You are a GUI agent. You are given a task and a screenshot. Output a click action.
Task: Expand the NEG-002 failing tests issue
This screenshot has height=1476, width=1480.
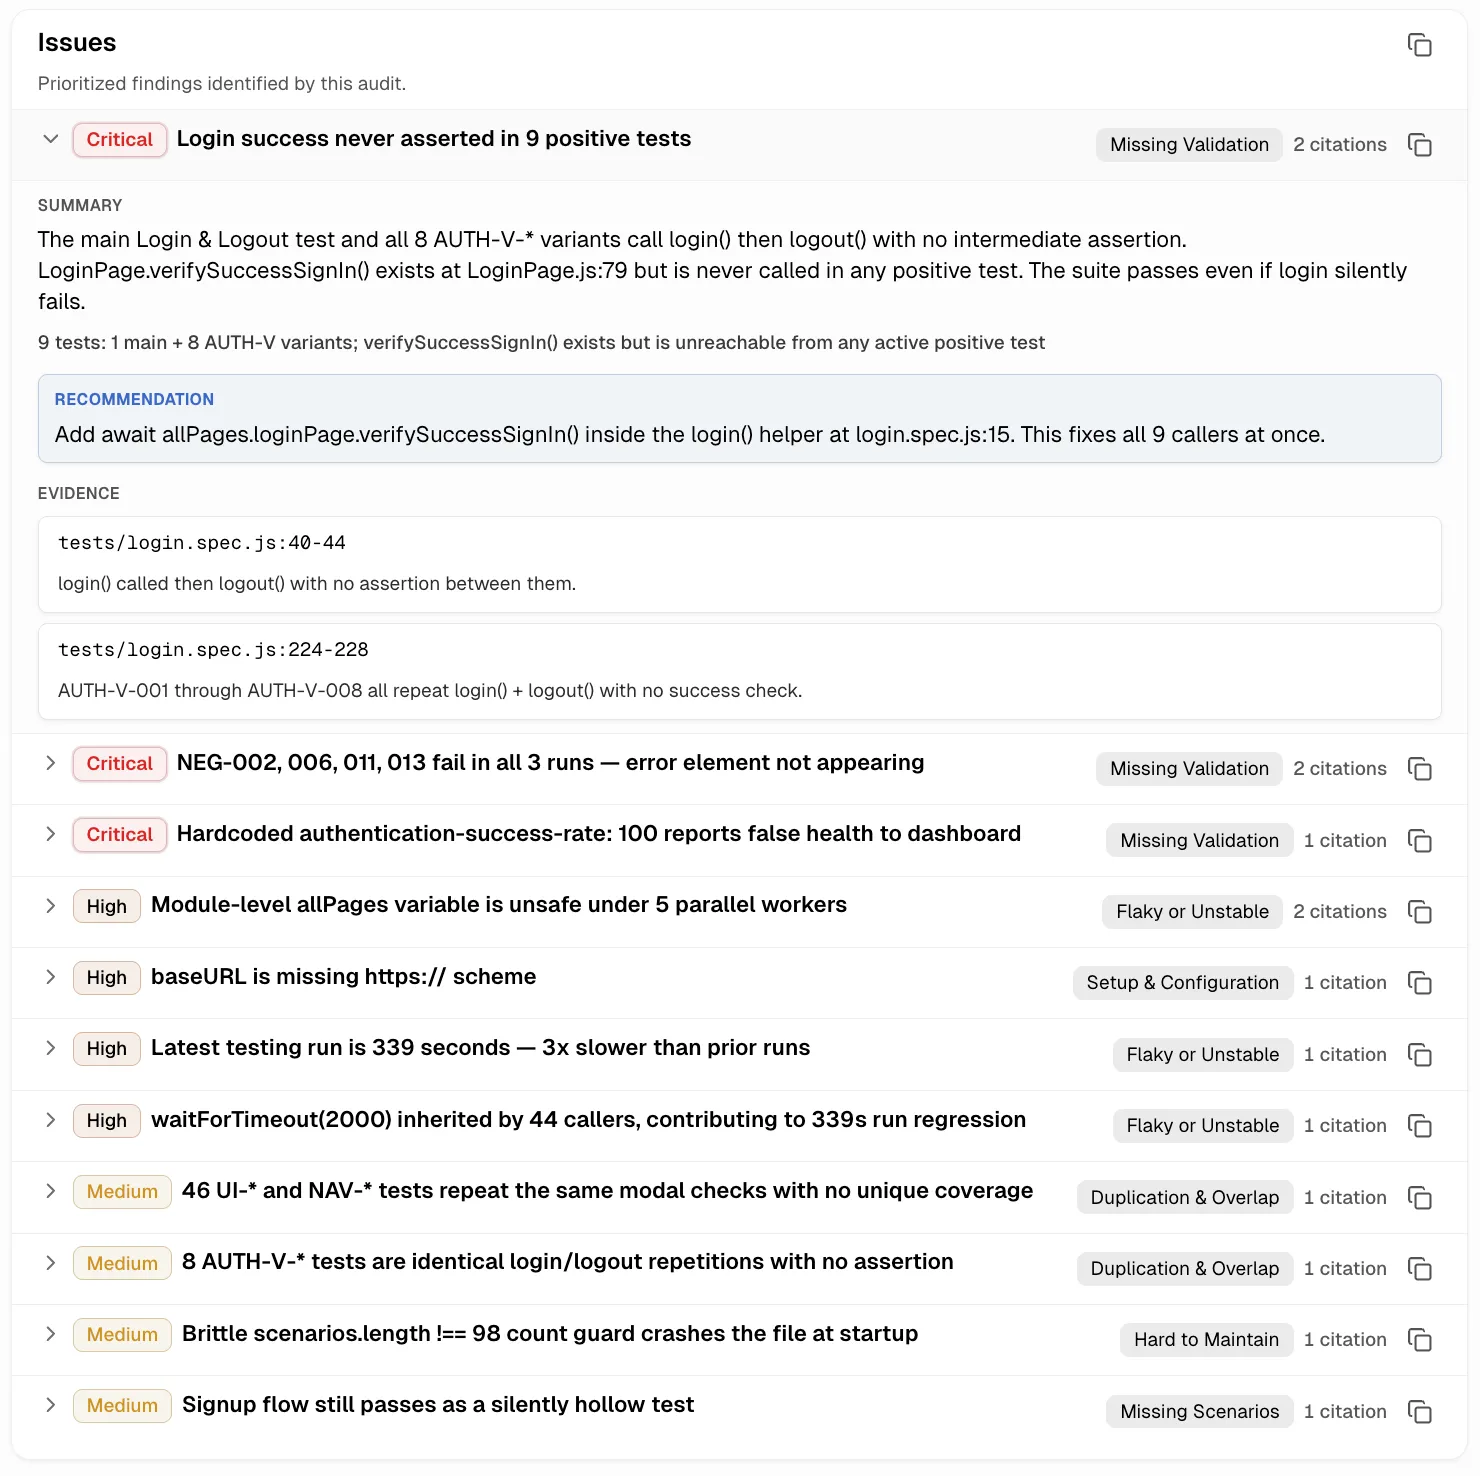click(x=50, y=763)
